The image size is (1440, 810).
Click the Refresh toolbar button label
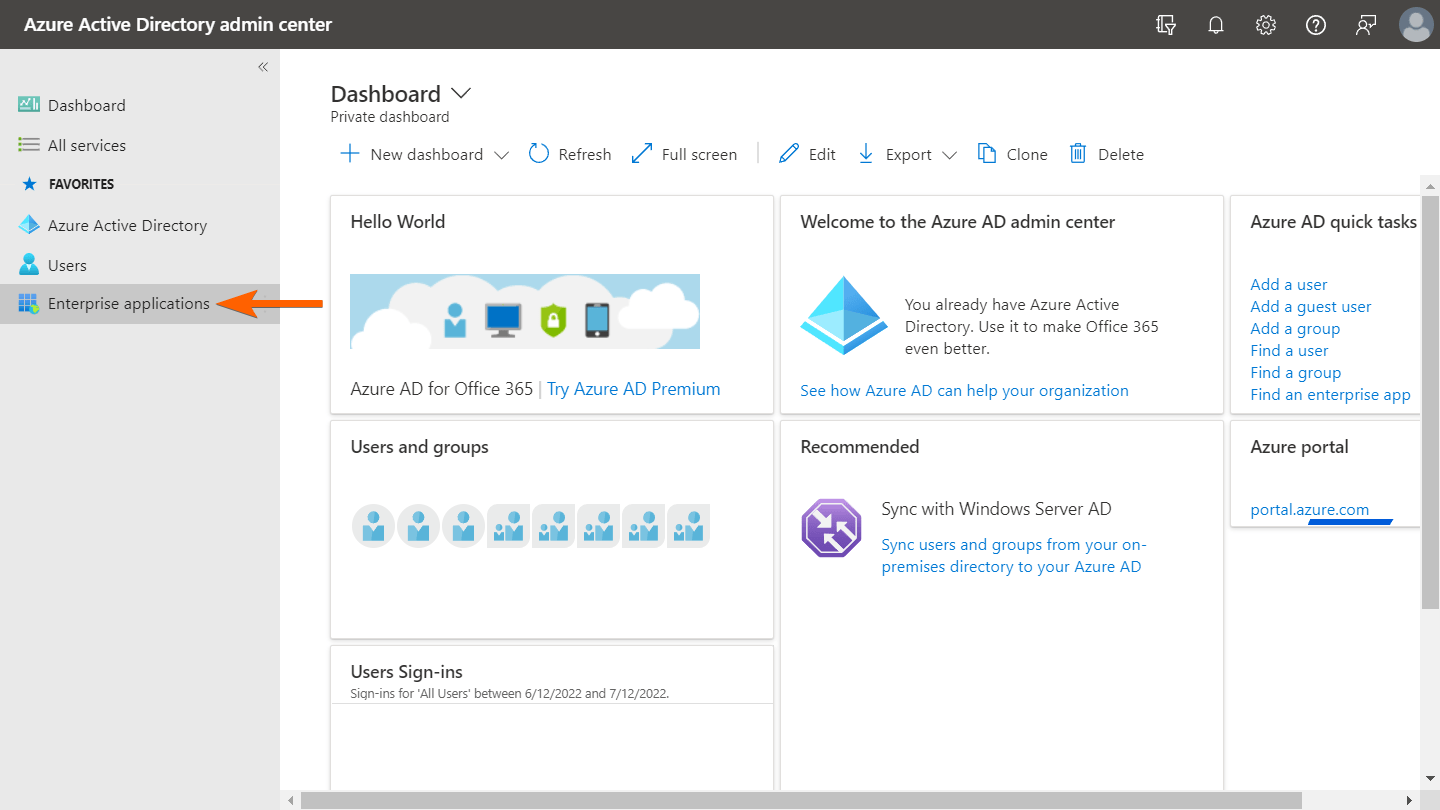[x=585, y=154]
